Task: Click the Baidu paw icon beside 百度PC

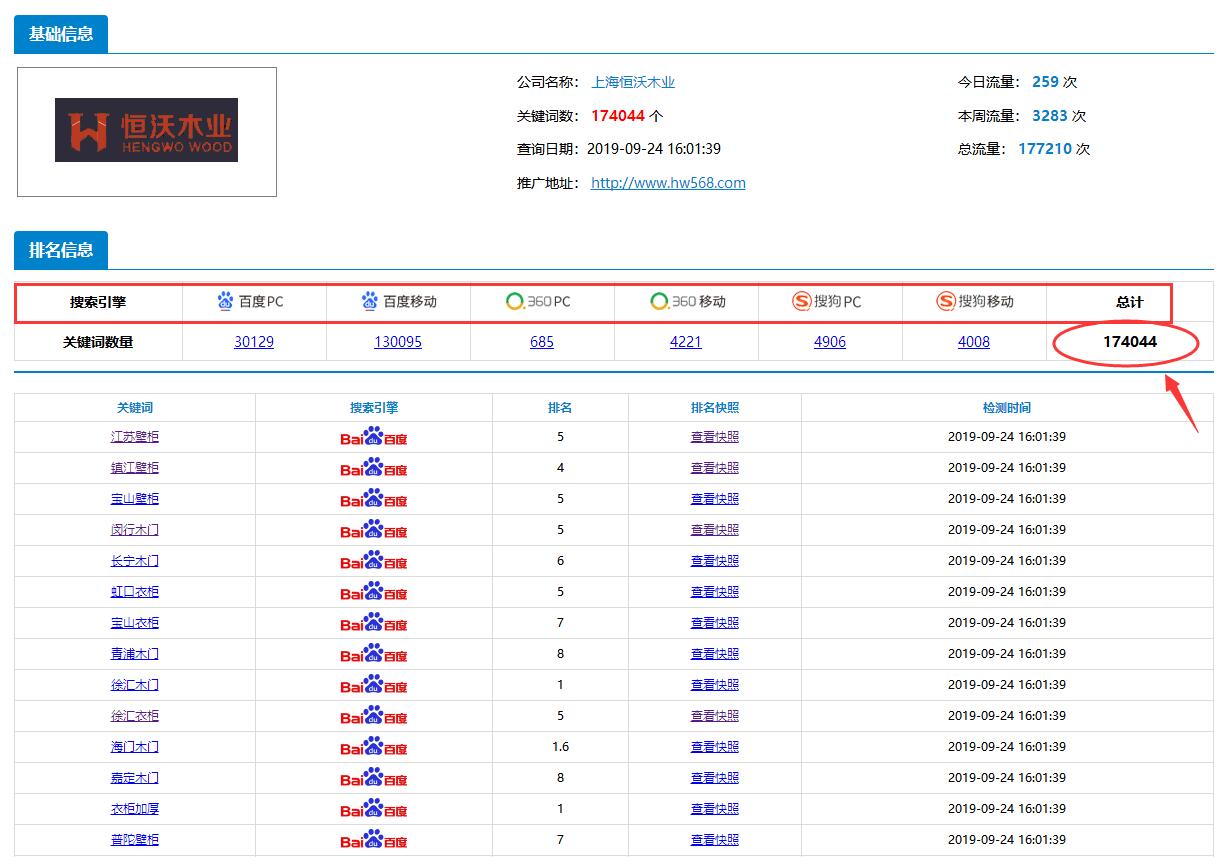Action: (x=225, y=301)
